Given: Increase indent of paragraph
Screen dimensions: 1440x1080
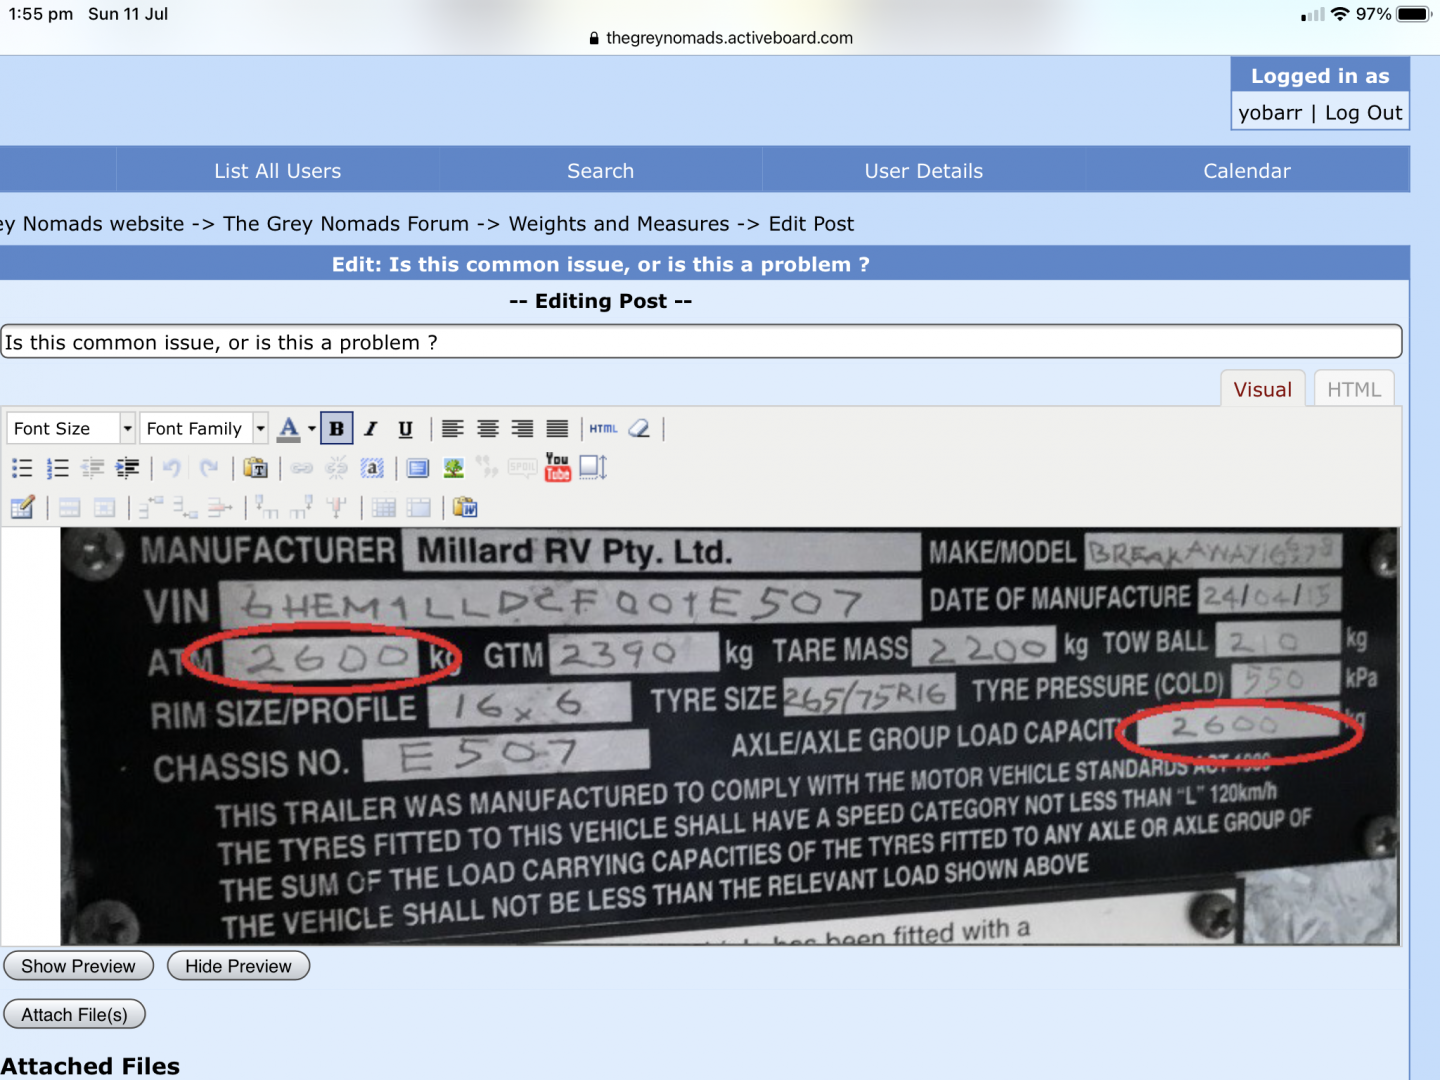Looking at the screenshot, I should [x=128, y=468].
